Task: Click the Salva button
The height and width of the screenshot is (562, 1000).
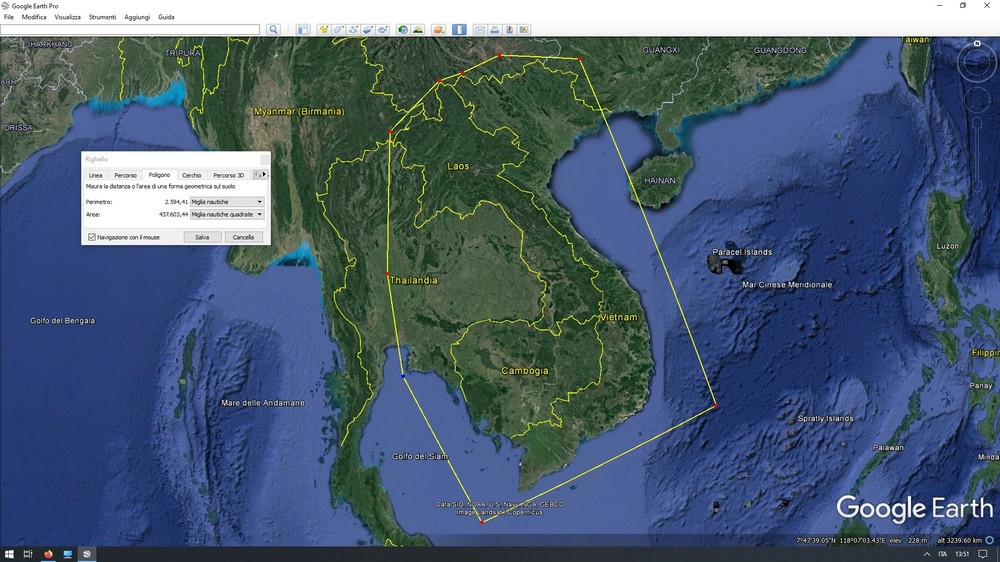Action: click(202, 237)
